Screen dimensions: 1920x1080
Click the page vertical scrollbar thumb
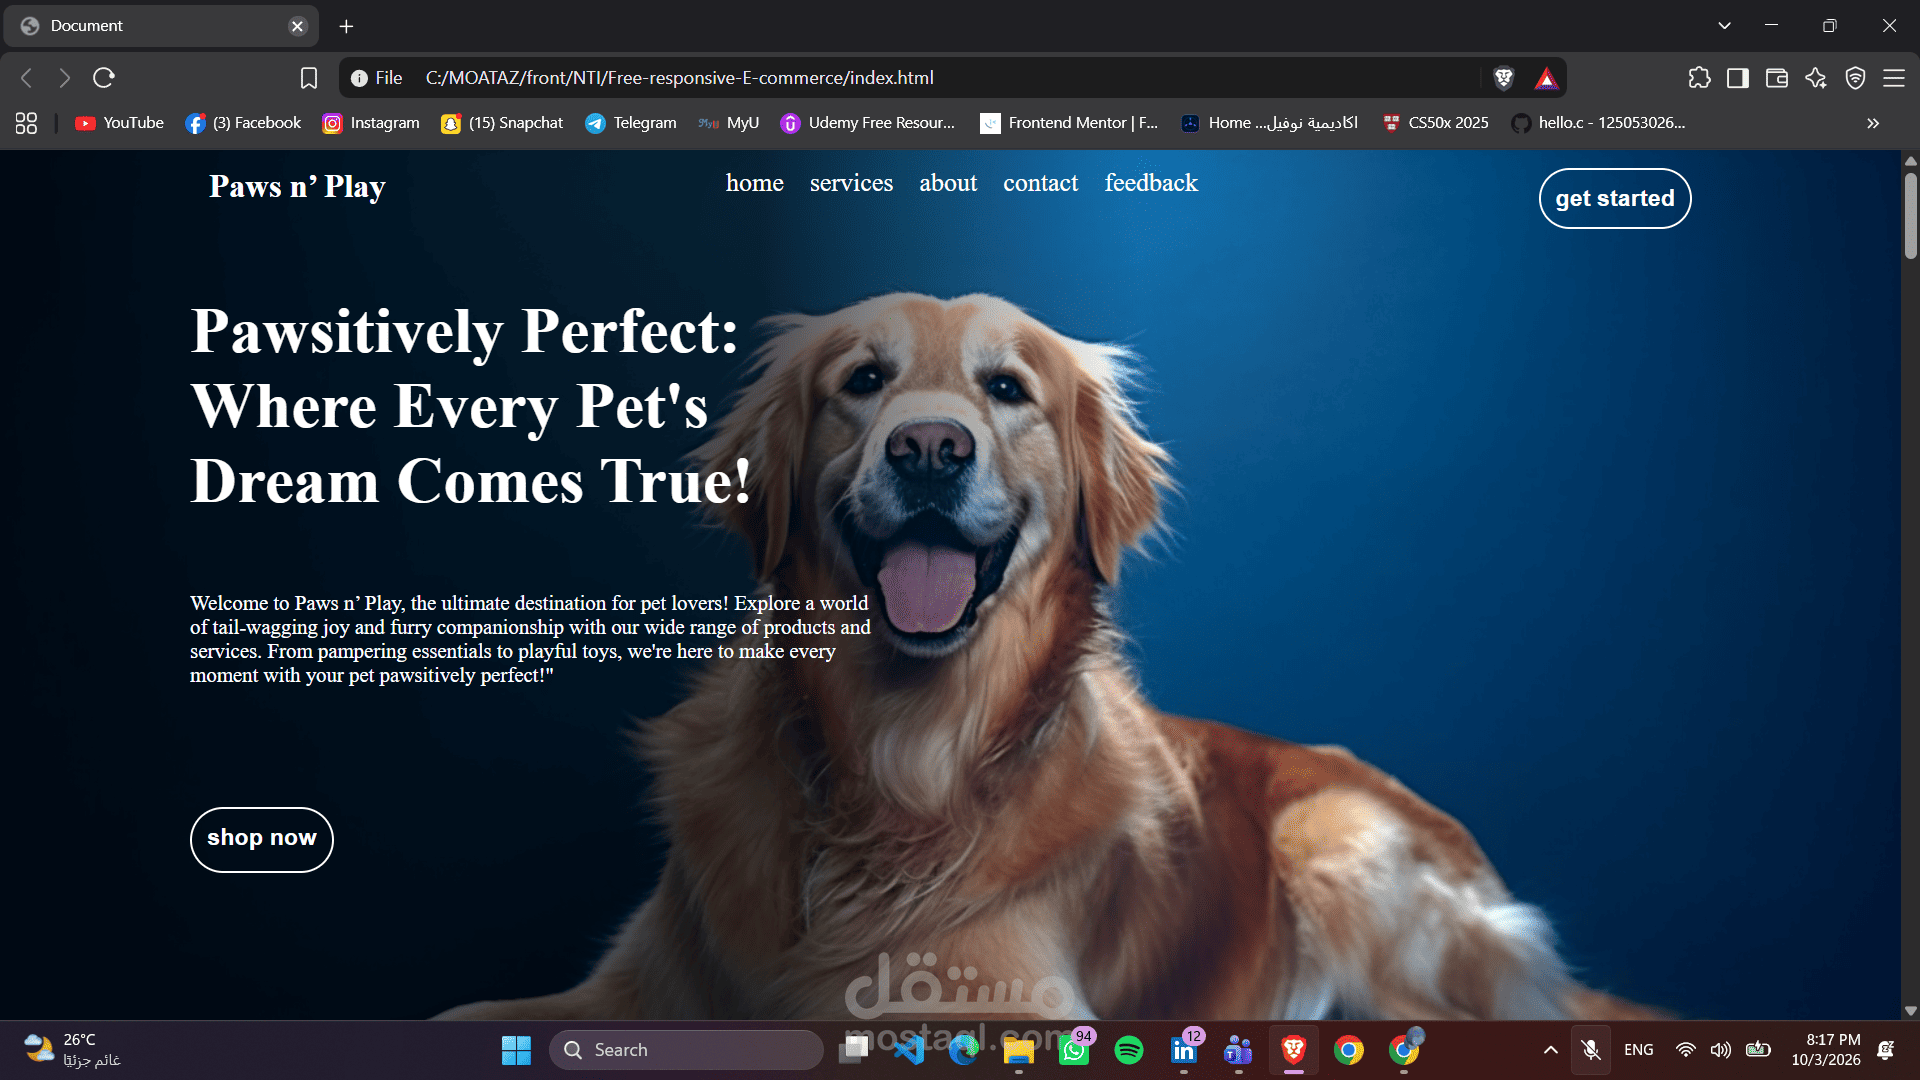(1910, 215)
